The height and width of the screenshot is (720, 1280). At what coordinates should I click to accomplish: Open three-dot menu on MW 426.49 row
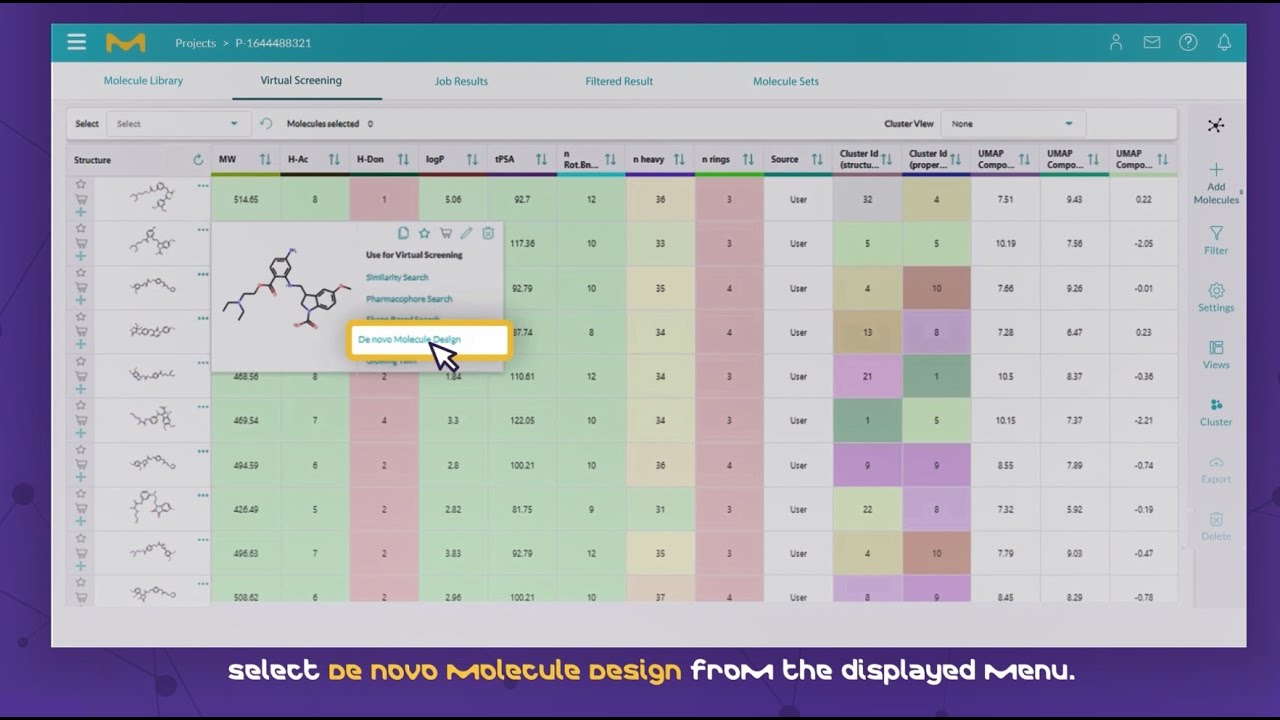pyautogui.click(x=203, y=495)
